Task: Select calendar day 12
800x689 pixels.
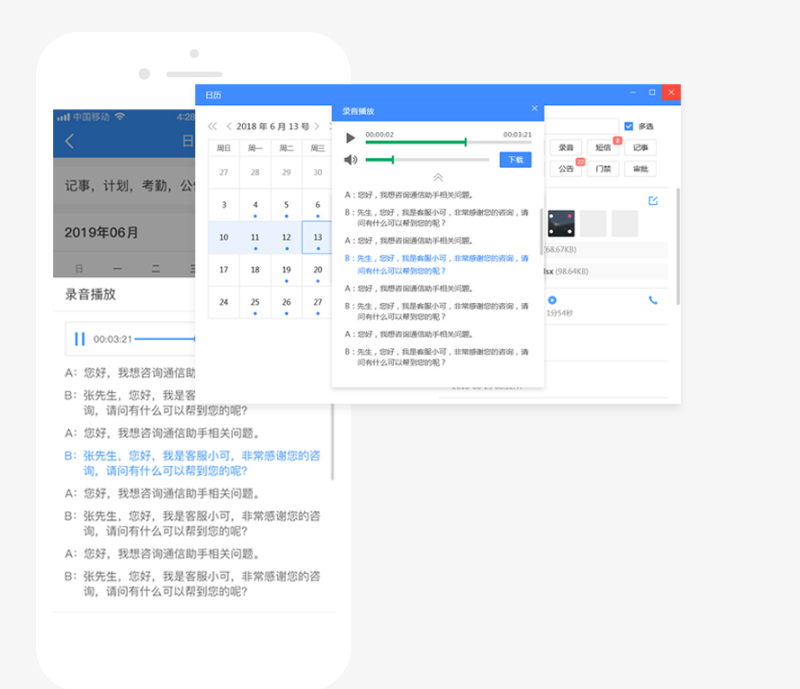Action: [x=286, y=237]
